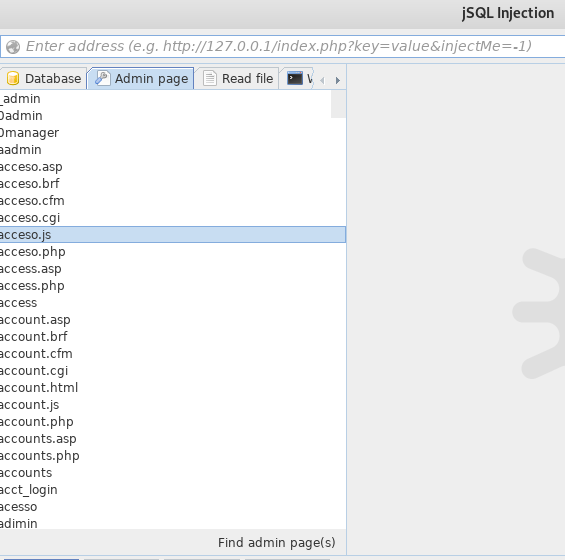Screen dimensions: 565x560
Task: Select account.brf in the list
Action: click(x=173, y=337)
